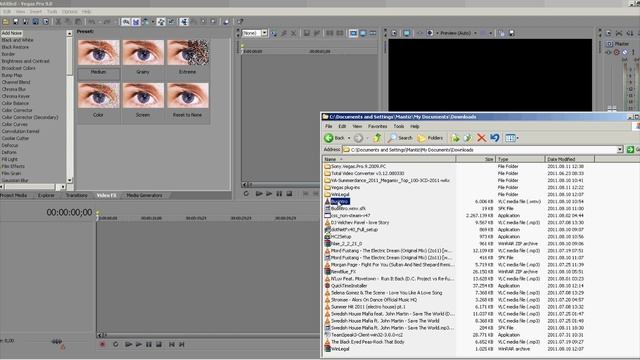Switch to Transitions tab
The width and height of the screenshot is (640, 360).
(76, 196)
